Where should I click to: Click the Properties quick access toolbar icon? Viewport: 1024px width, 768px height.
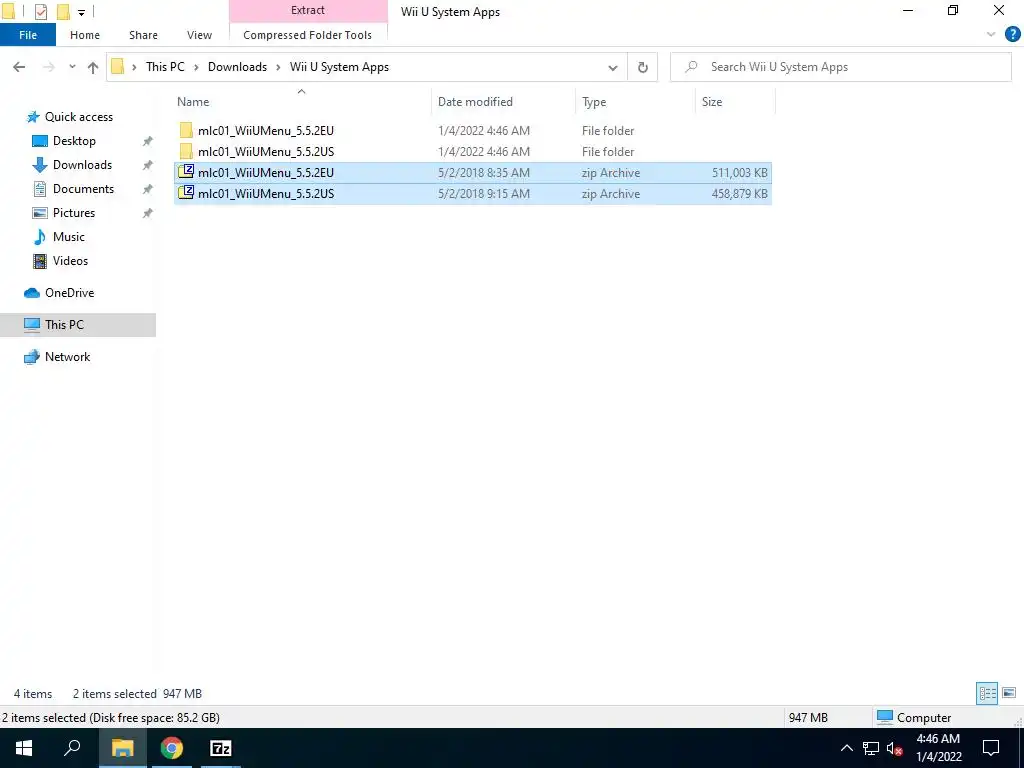point(41,11)
